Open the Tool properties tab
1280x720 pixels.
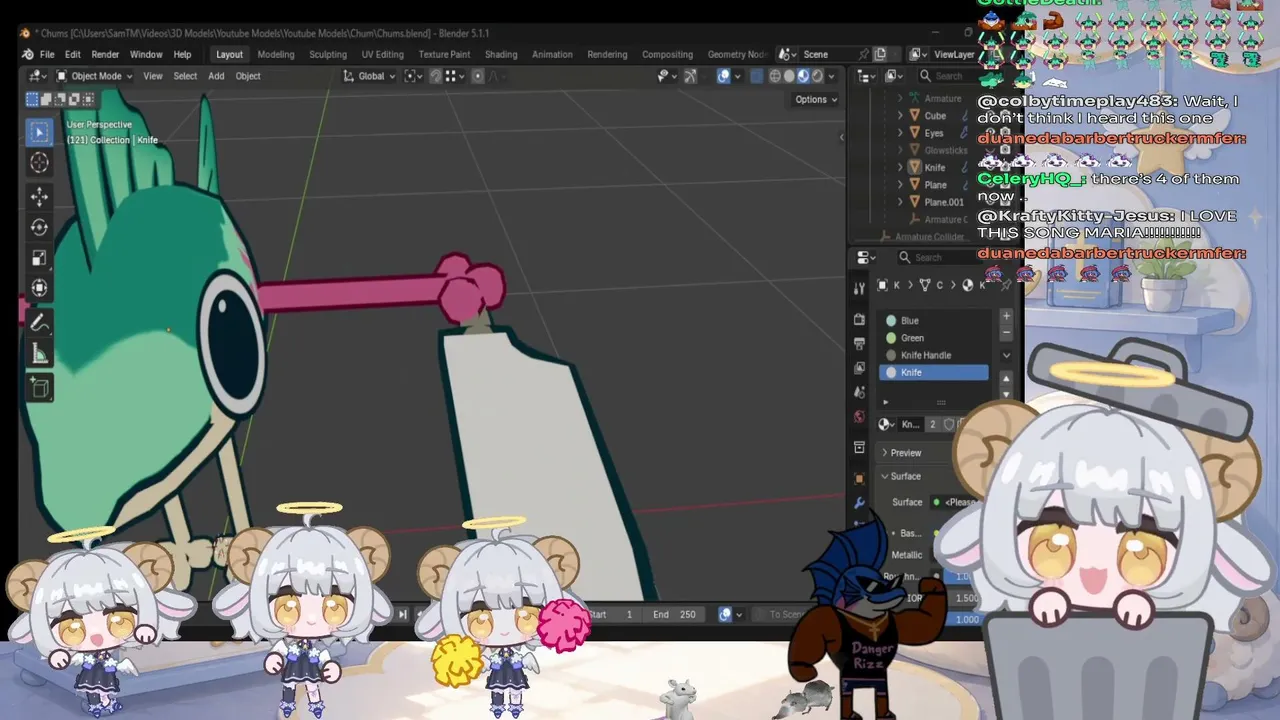tap(859, 289)
